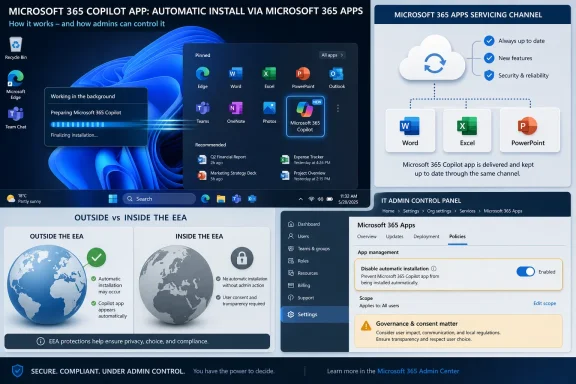Click the Wi-Fi icon in the system tray
This screenshot has height=384, width=576.
(x=311, y=199)
